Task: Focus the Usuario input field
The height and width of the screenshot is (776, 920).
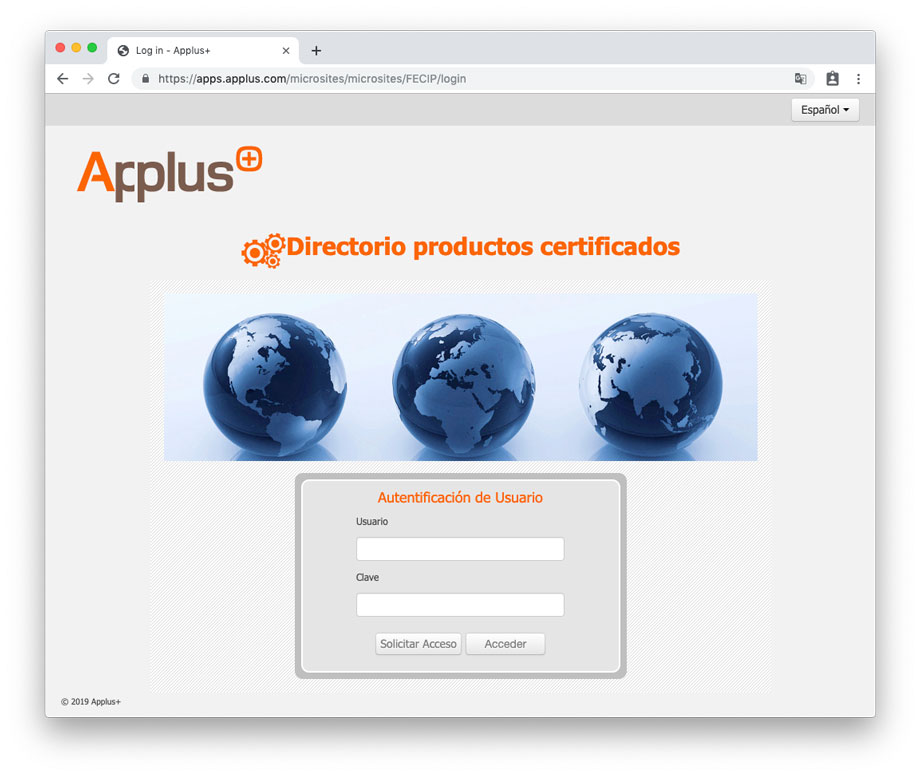Action: point(460,549)
